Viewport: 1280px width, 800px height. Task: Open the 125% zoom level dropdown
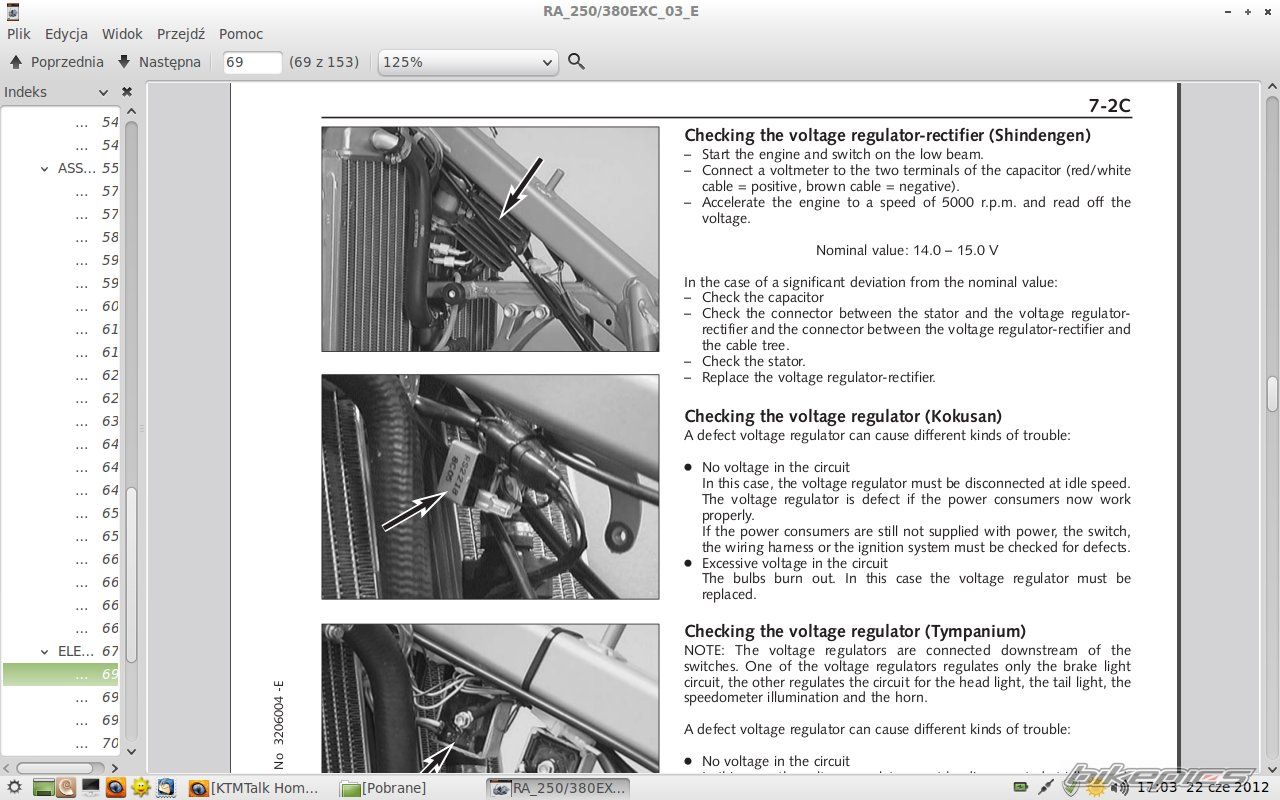467,62
